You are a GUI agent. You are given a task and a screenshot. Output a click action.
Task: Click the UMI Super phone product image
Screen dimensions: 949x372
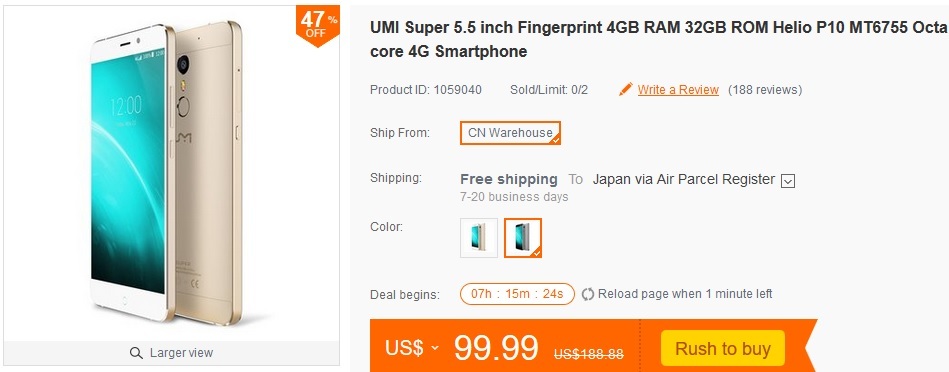166,172
